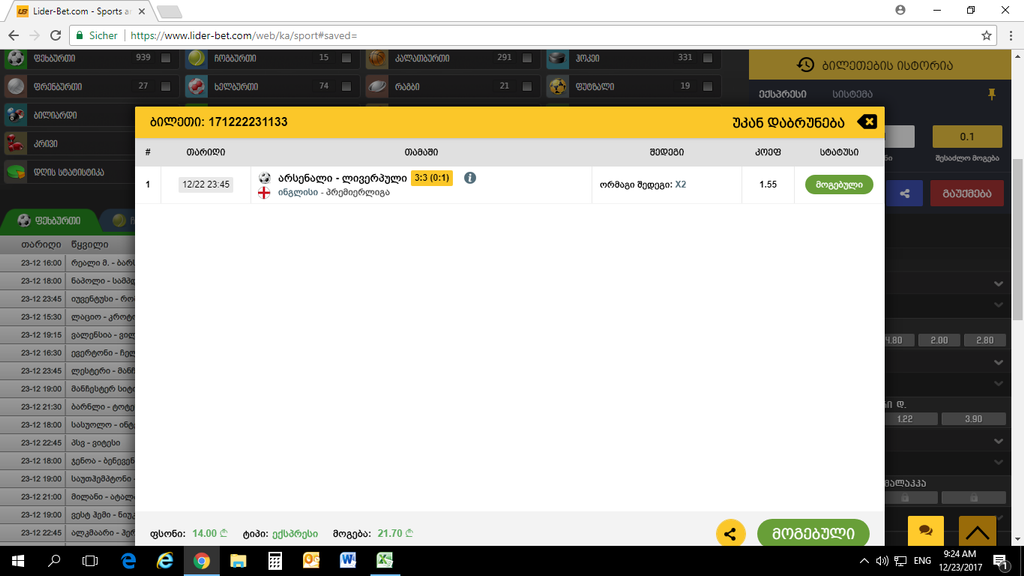Click the basketball კალათბურთი icon
Viewport: 1024px width, 576px height.
(377, 58)
